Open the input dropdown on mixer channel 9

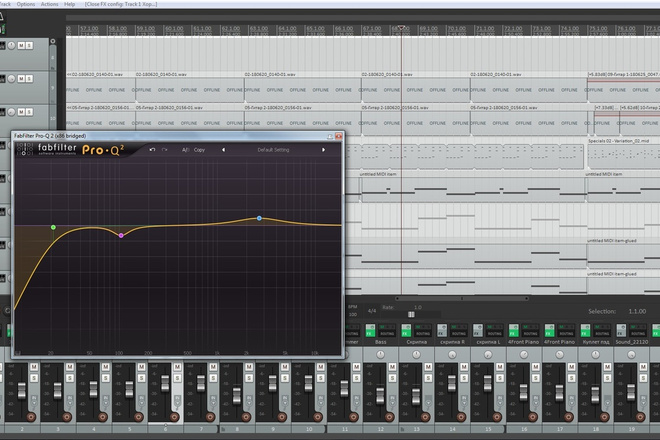(285, 400)
